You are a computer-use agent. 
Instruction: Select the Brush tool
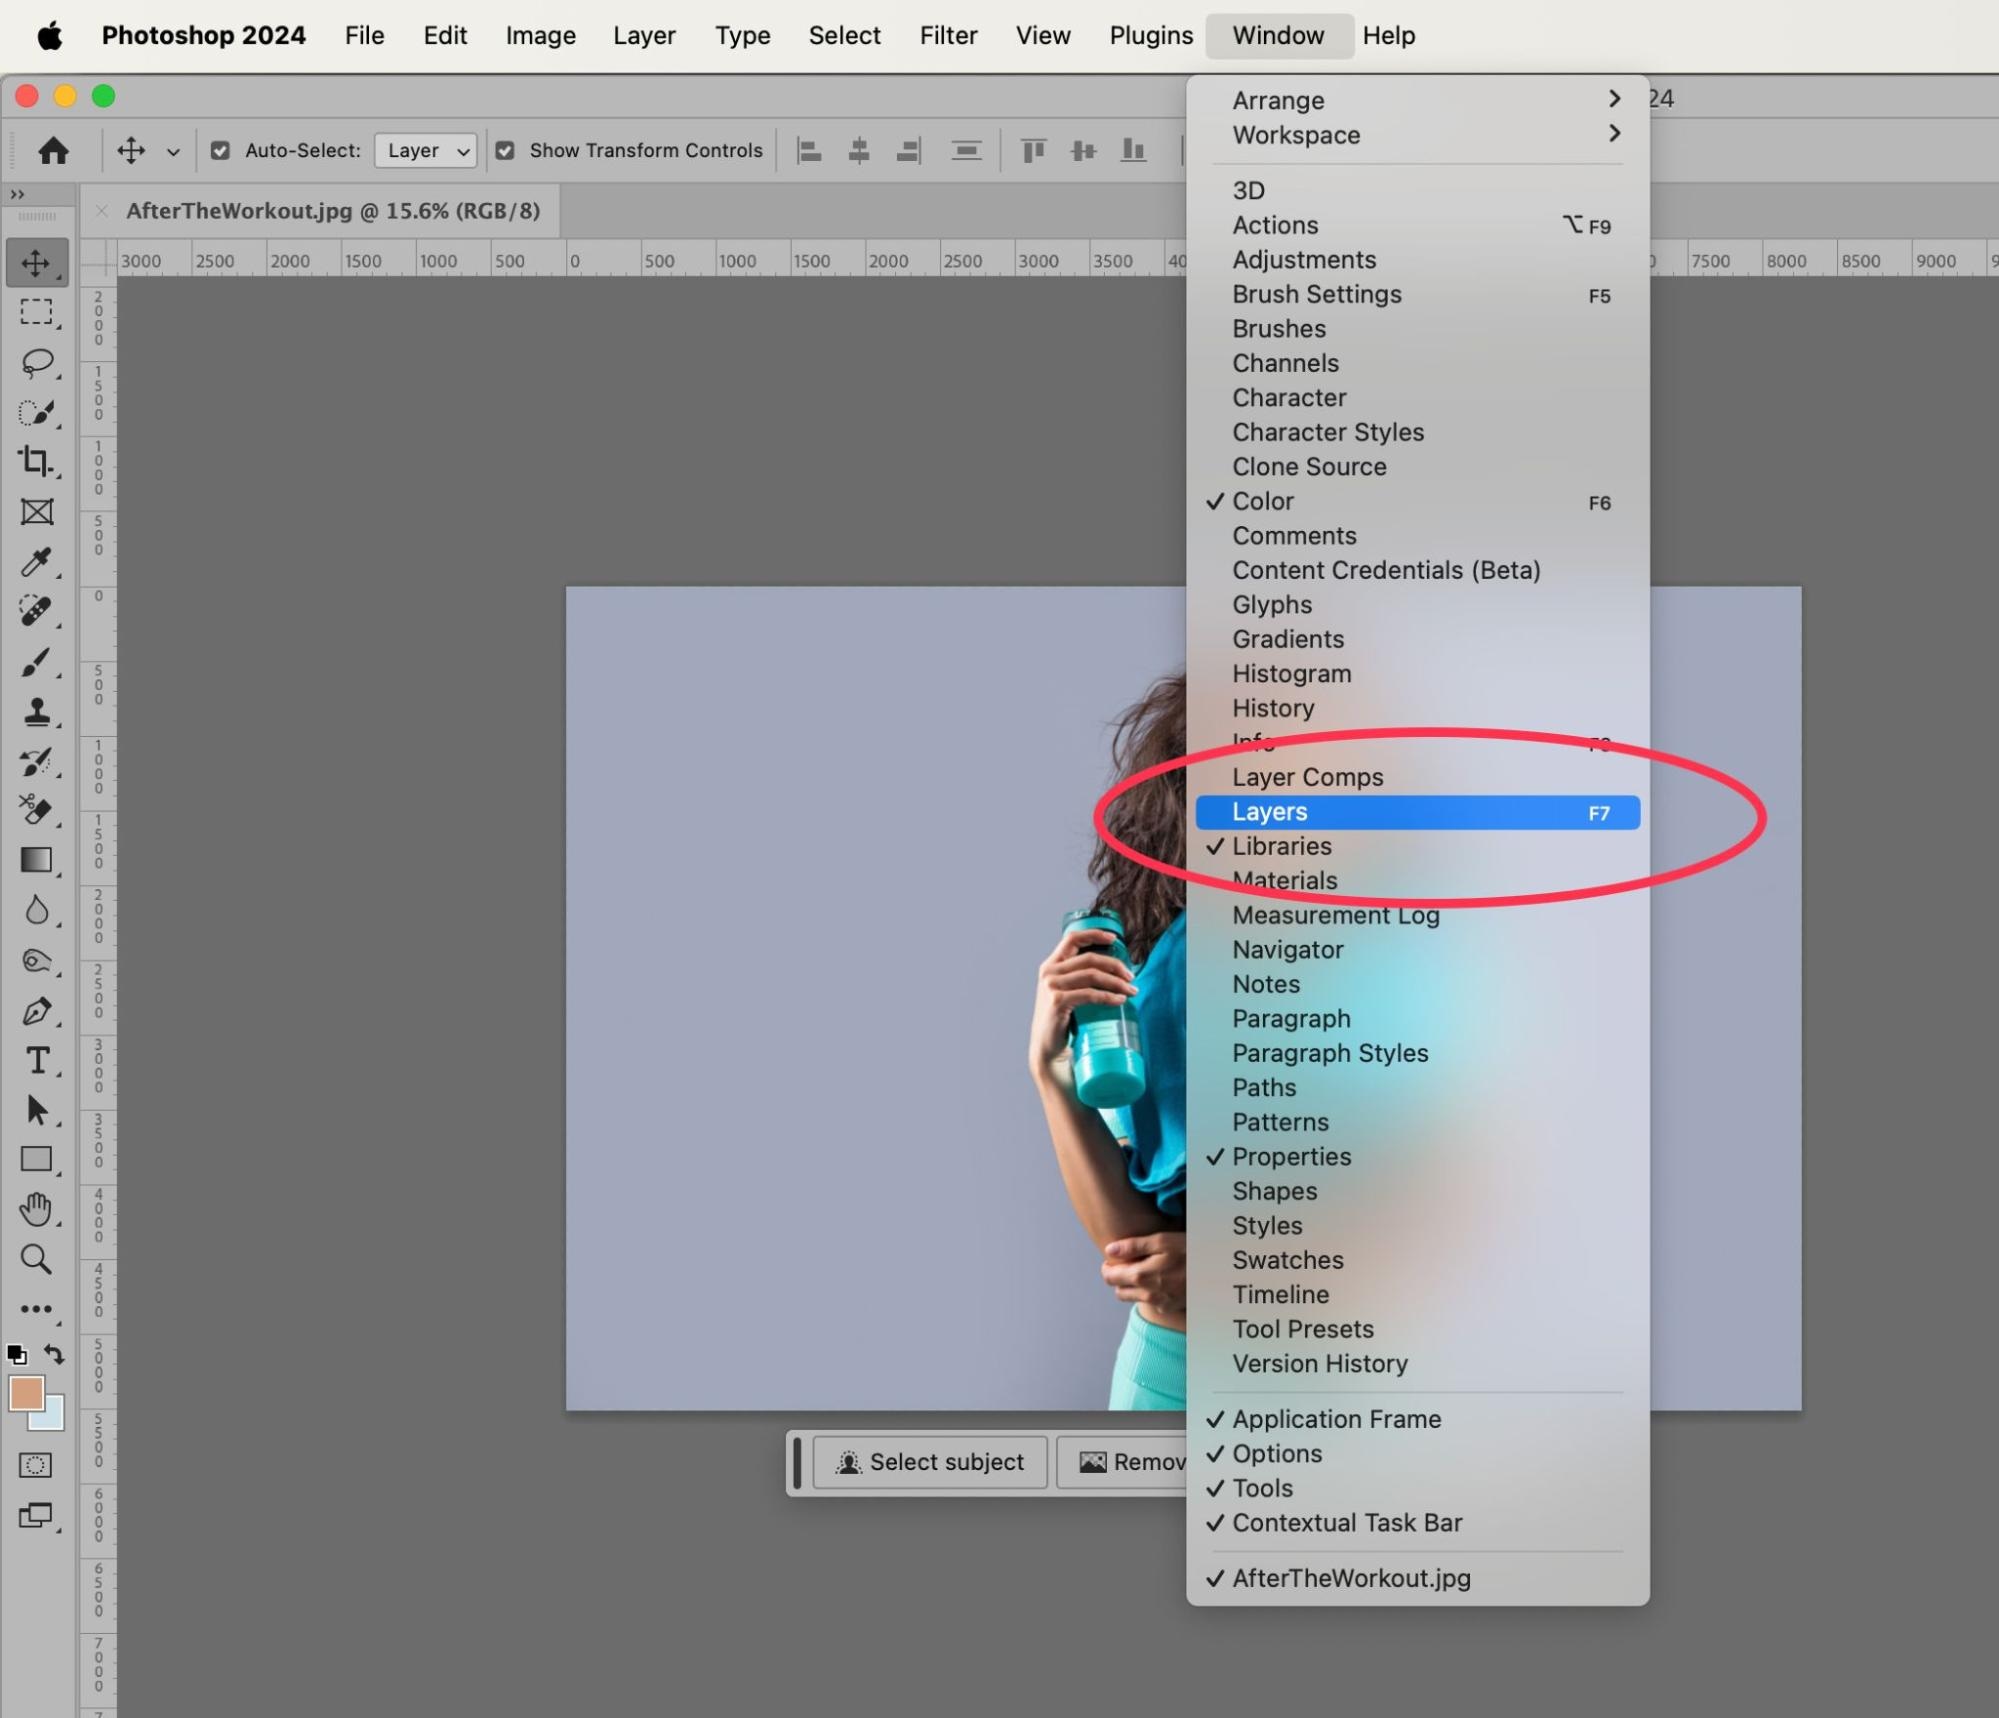37,662
